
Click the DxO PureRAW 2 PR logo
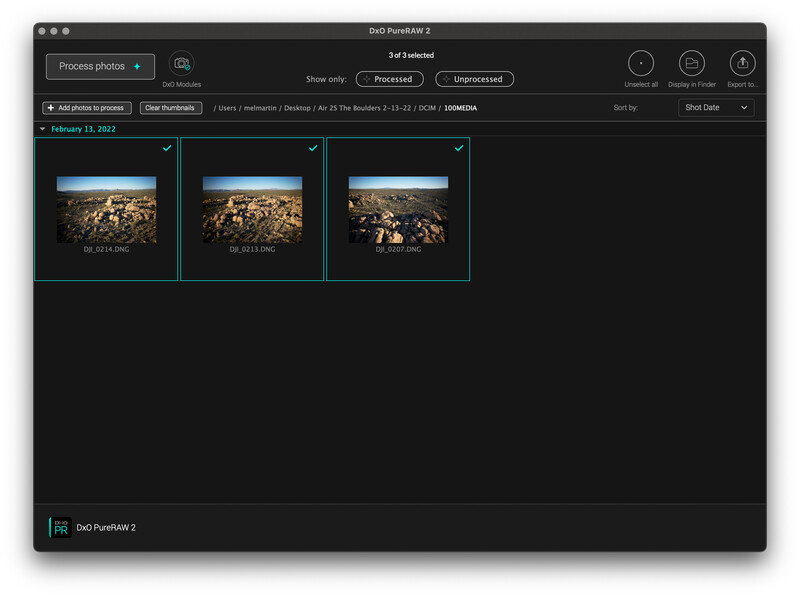[60, 528]
